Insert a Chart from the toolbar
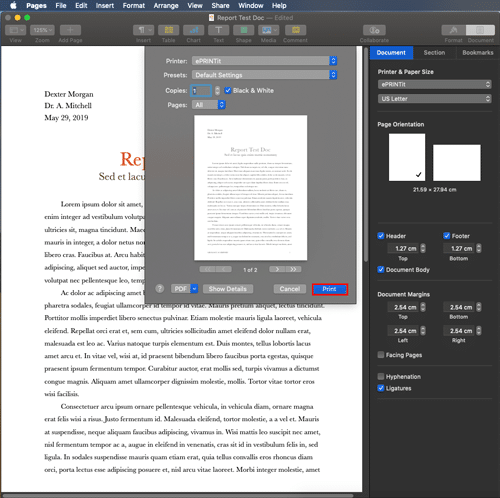The image size is (500, 498). (194, 30)
